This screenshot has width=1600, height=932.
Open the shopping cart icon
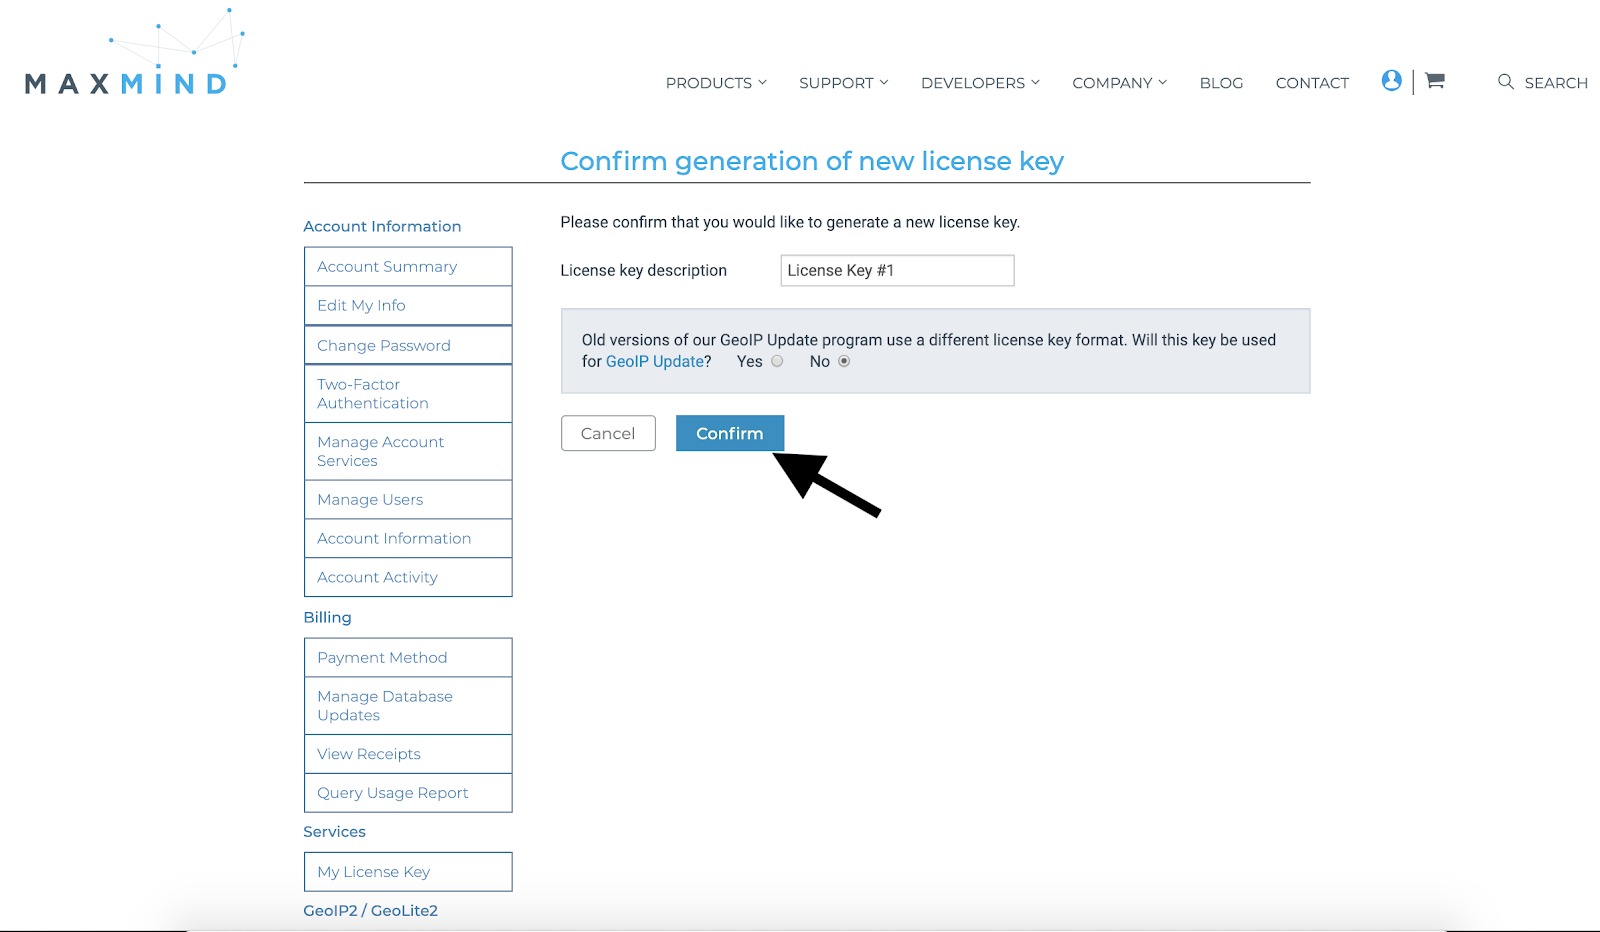click(1435, 81)
